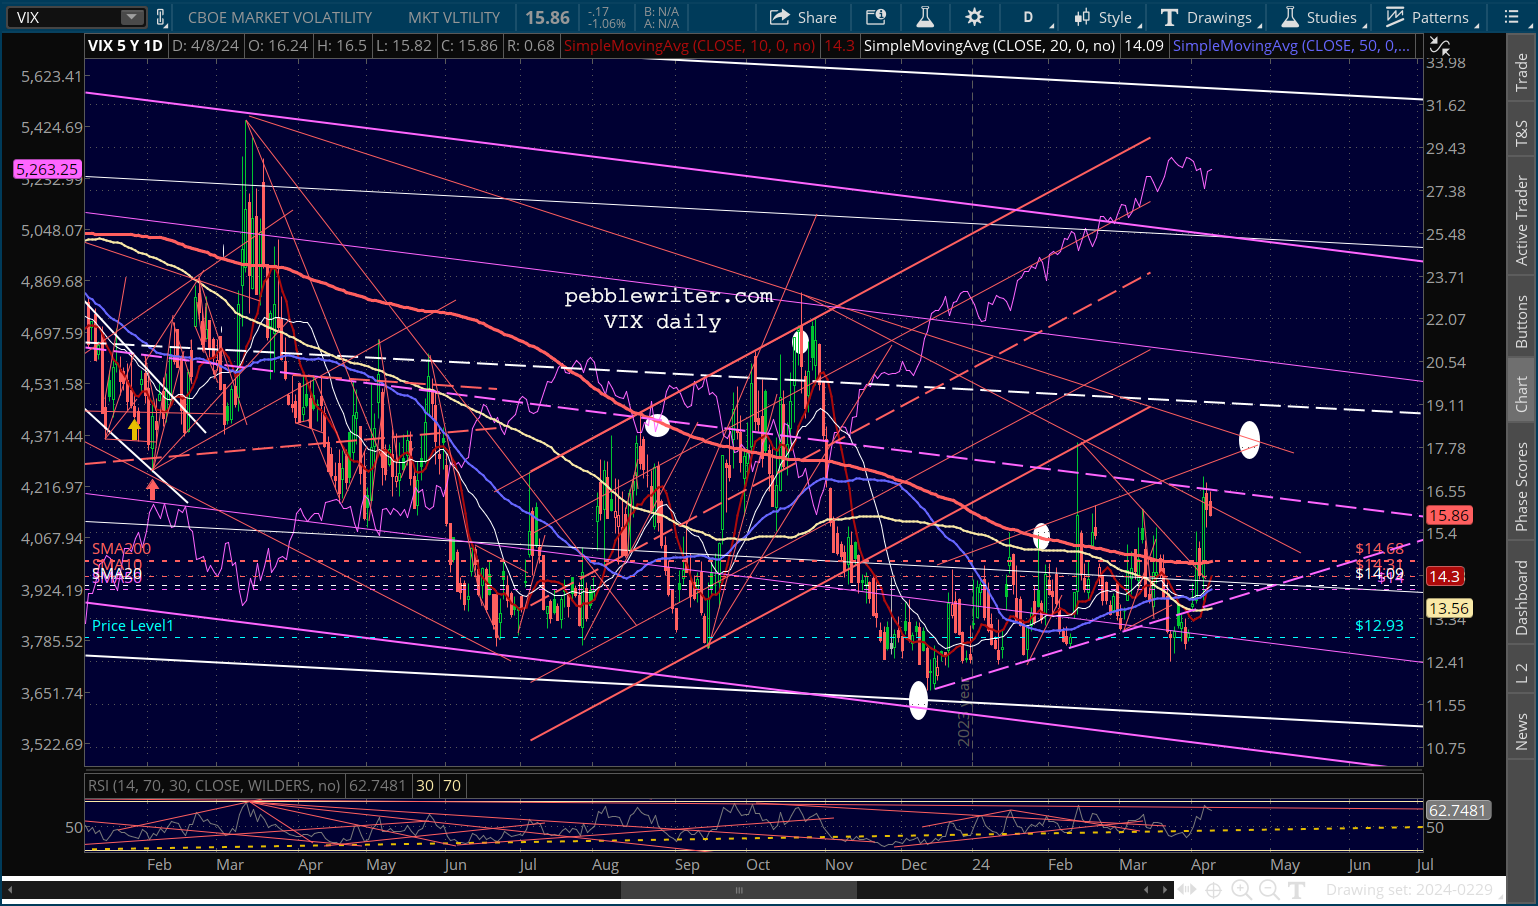Screen dimensions: 1538x906
Task: Open the Patterns menu
Action: pyautogui.click(x=1428, y=17)
